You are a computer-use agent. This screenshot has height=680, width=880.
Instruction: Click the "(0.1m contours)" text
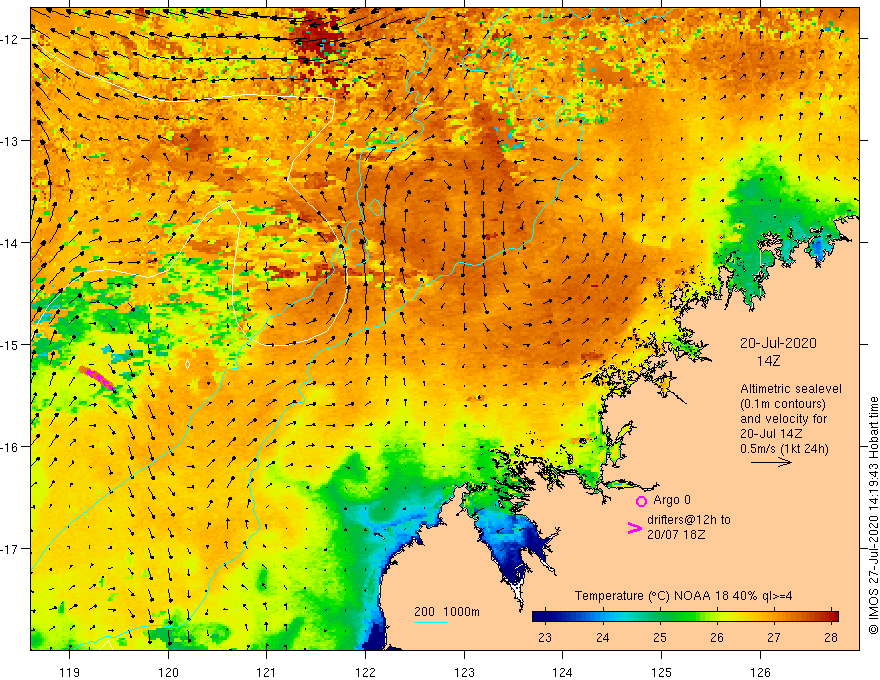click(783, 404)
